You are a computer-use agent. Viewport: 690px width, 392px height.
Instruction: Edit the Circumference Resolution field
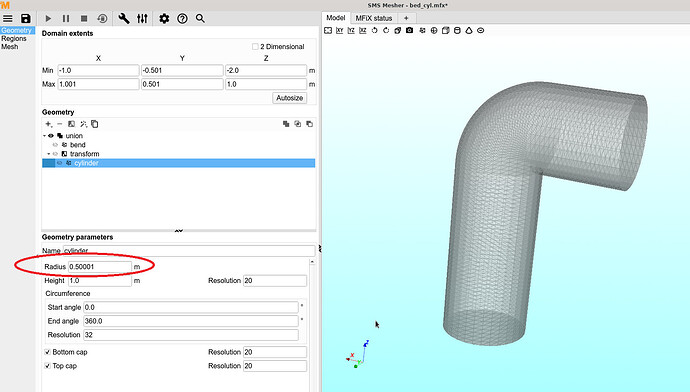tap(191, 335)
